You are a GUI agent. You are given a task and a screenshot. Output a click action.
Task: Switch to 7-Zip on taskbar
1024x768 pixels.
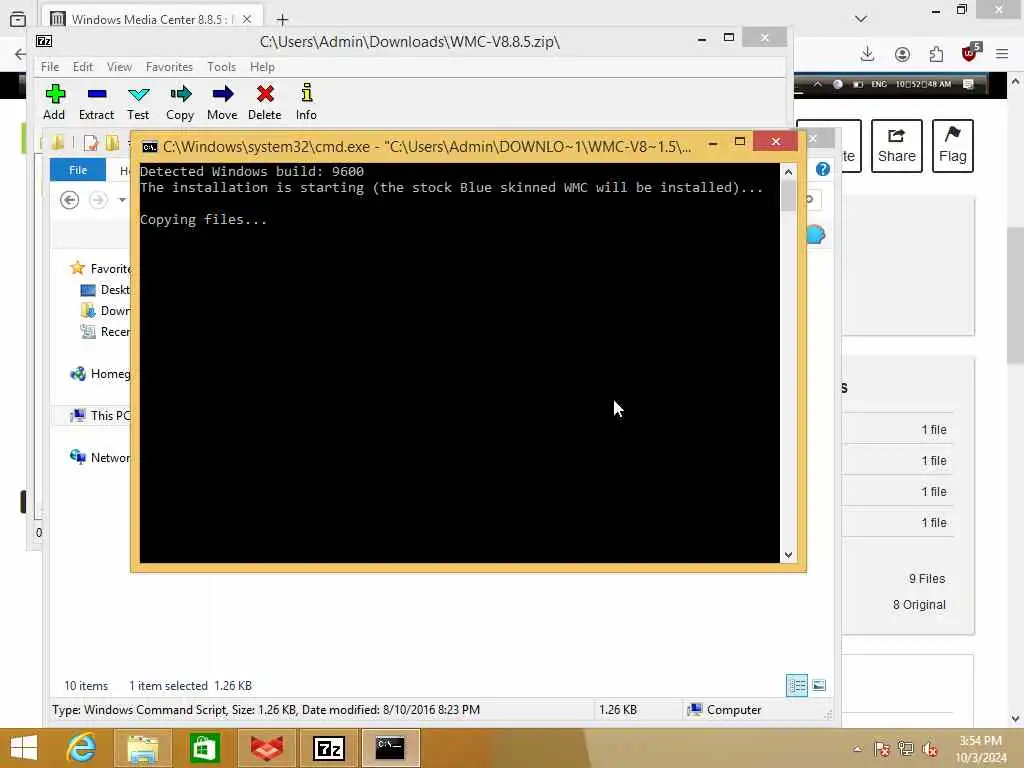(328, 748)
